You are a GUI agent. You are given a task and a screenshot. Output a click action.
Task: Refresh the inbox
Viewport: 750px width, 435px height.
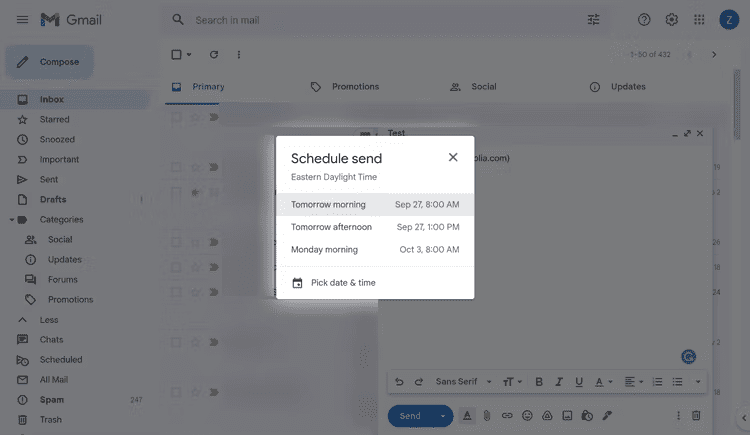(x=214, y=55)
